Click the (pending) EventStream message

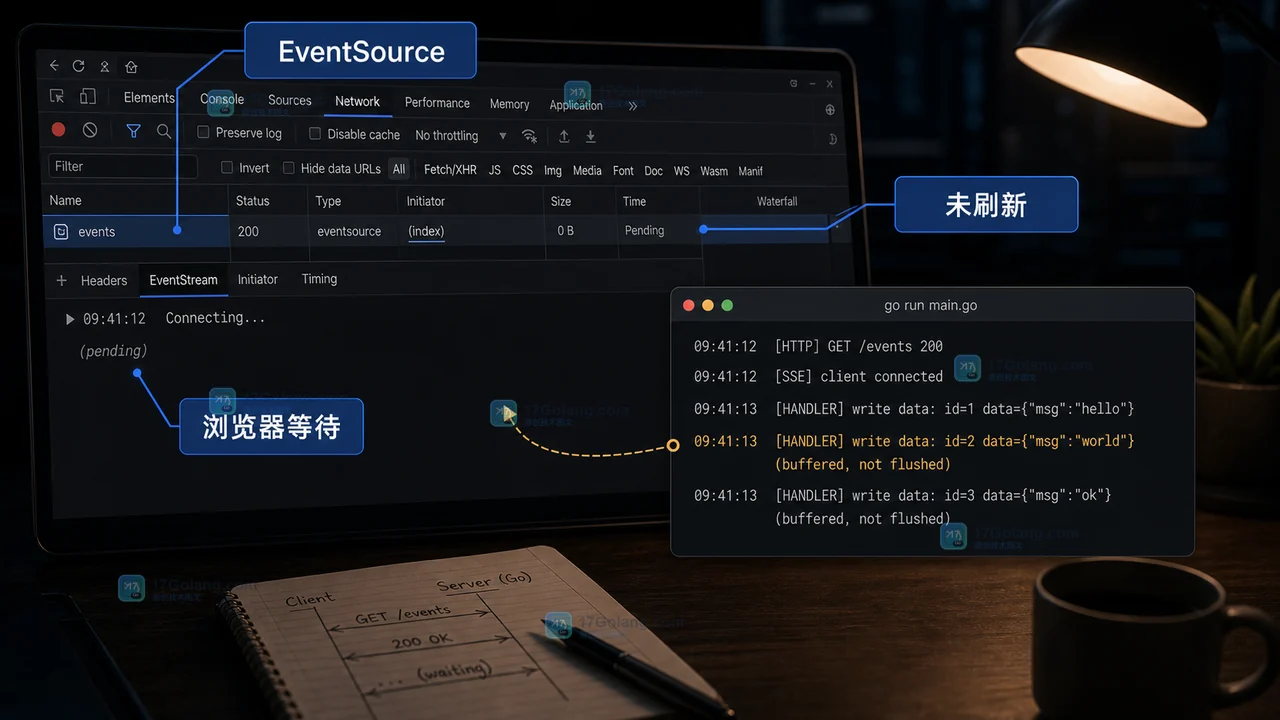114,351
